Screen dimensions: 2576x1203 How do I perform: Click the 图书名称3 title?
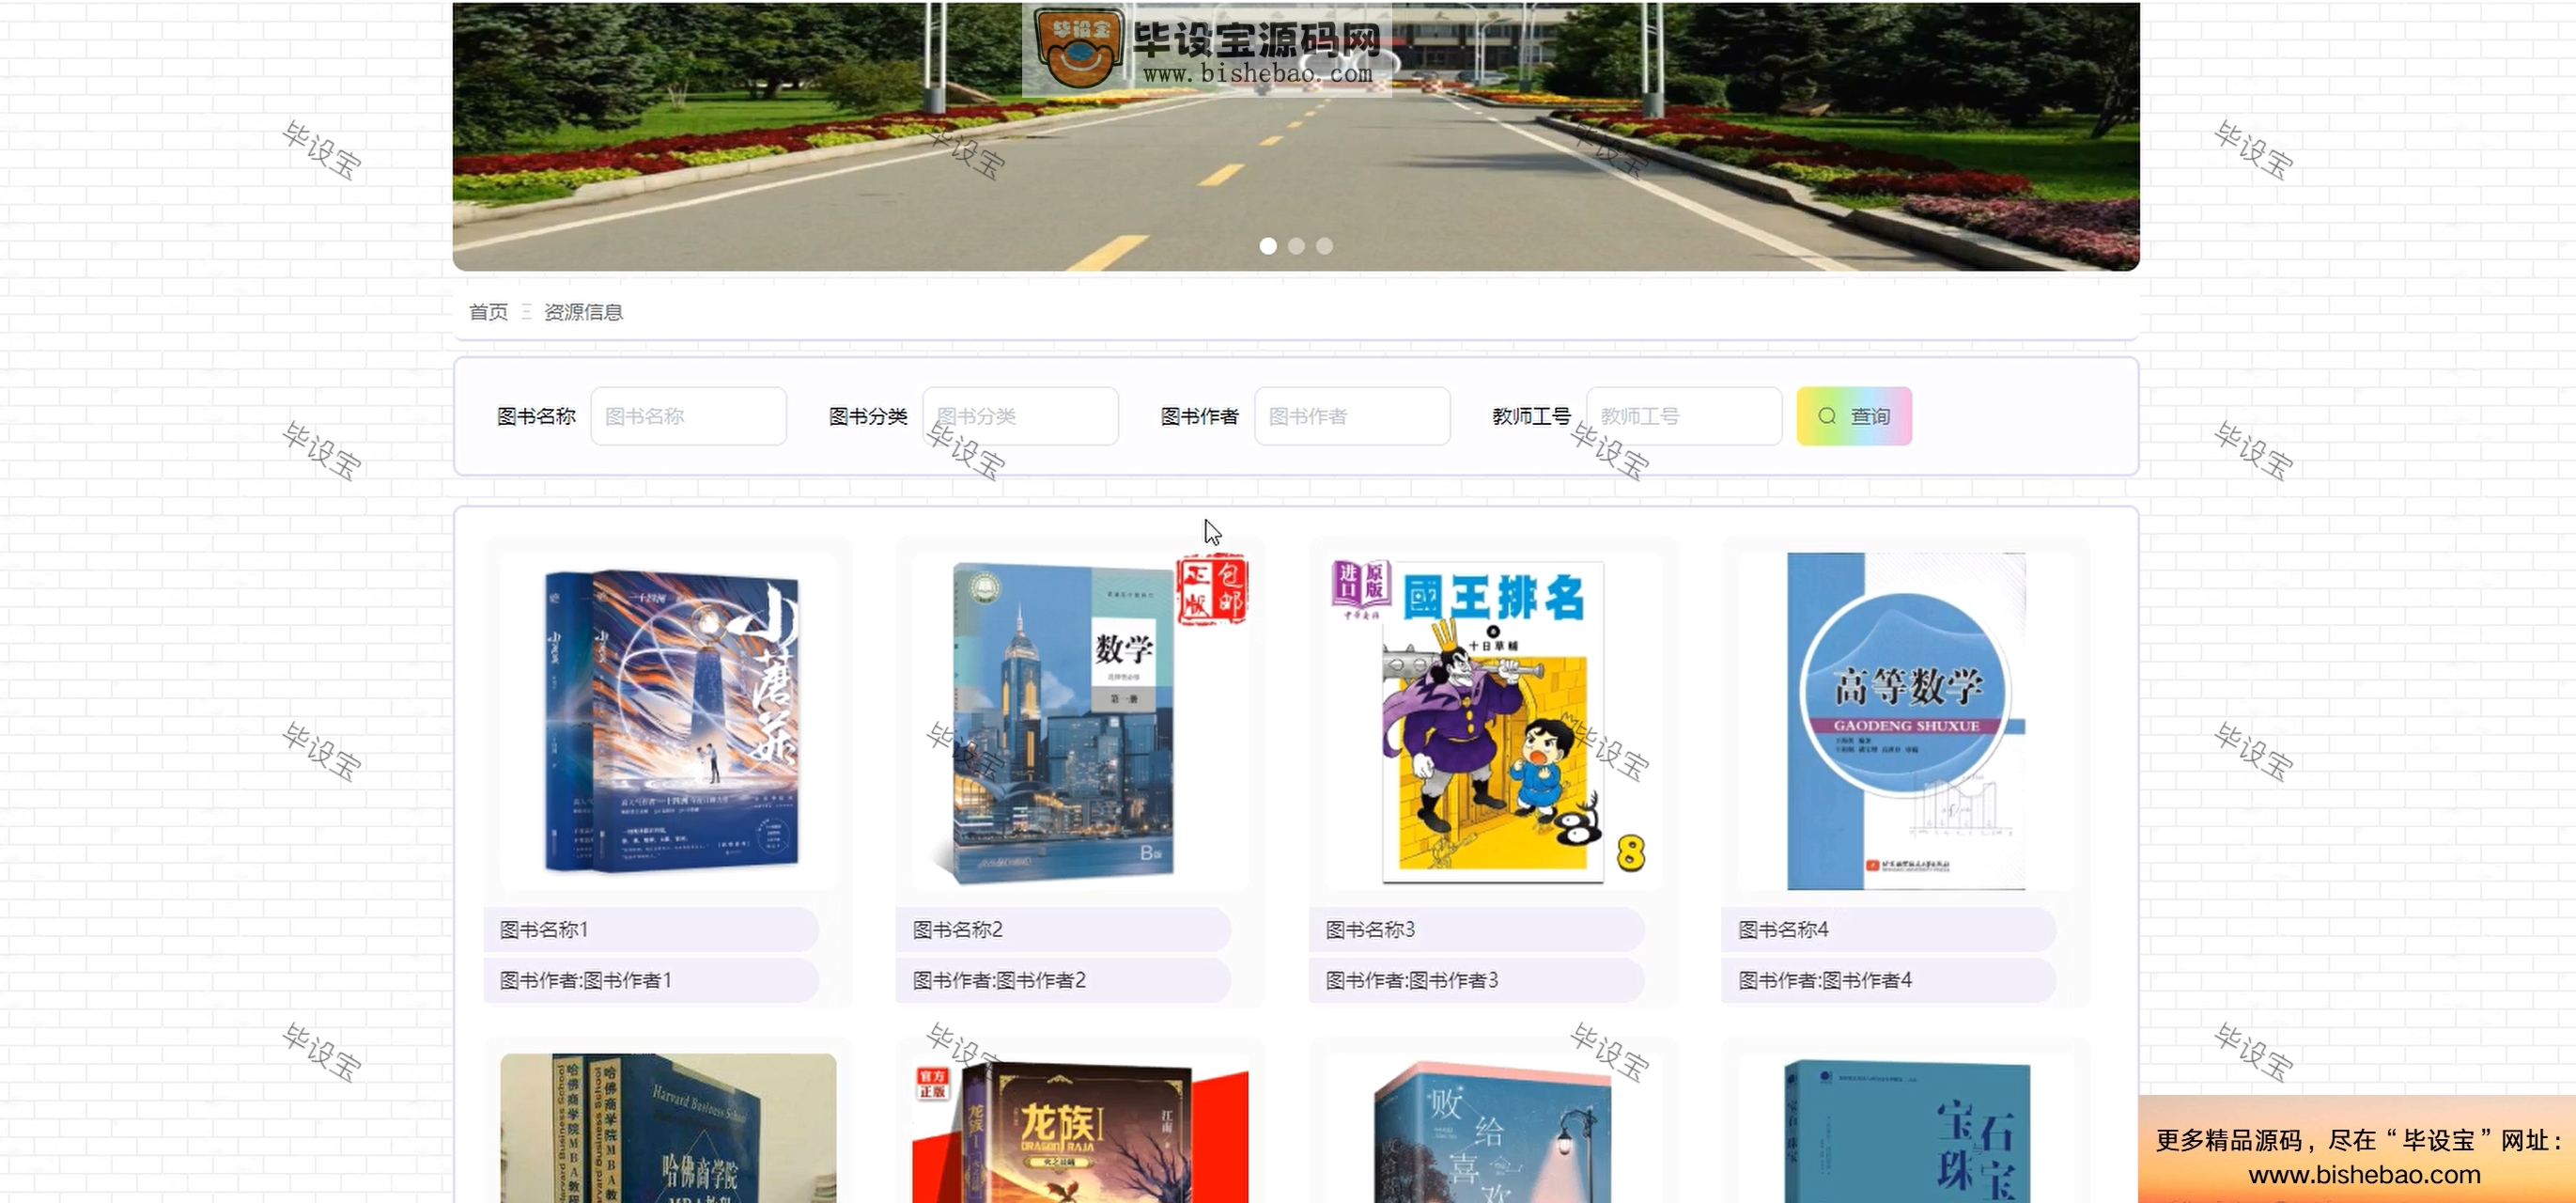tap(1370, 929)
